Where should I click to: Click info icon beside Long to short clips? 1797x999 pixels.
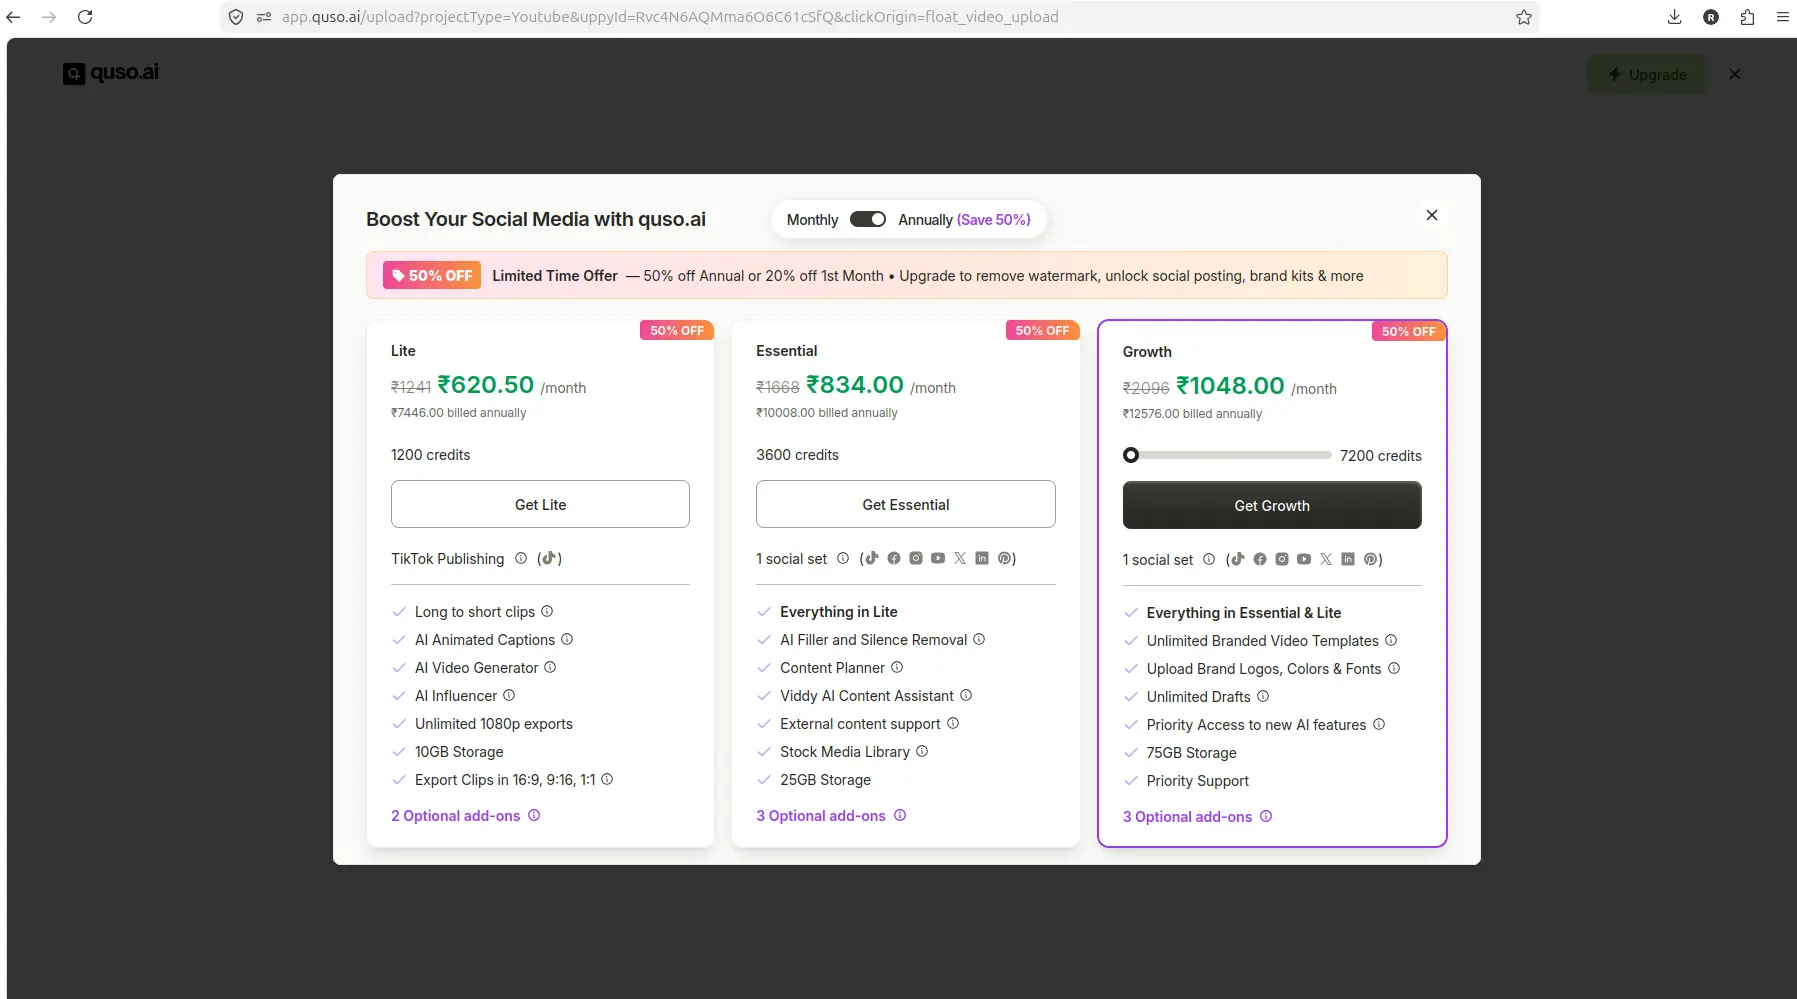[x=547, y=611]
